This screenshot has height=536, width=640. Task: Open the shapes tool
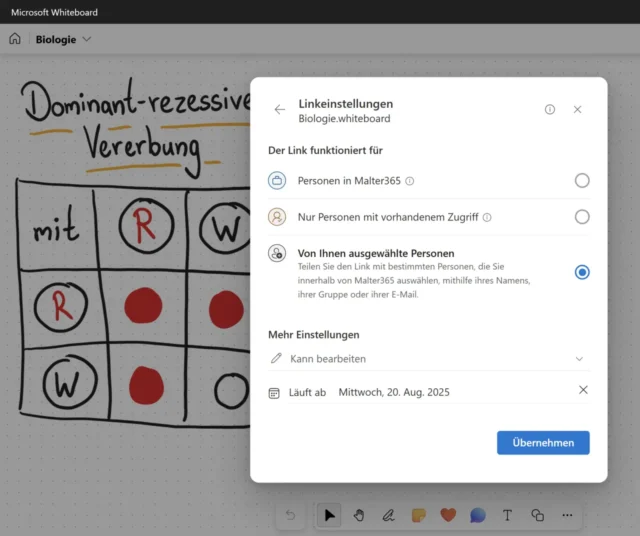[537, 515]
